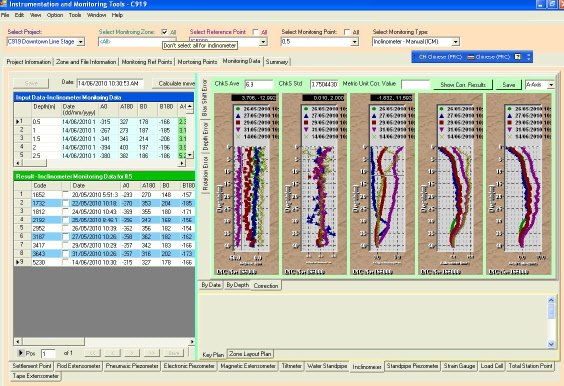Image resolution: width=564 pixels, height=386 pixels.
Task: Open the Select Monitoring Point dropdown arrow
Action: click(x=355, y=42)
